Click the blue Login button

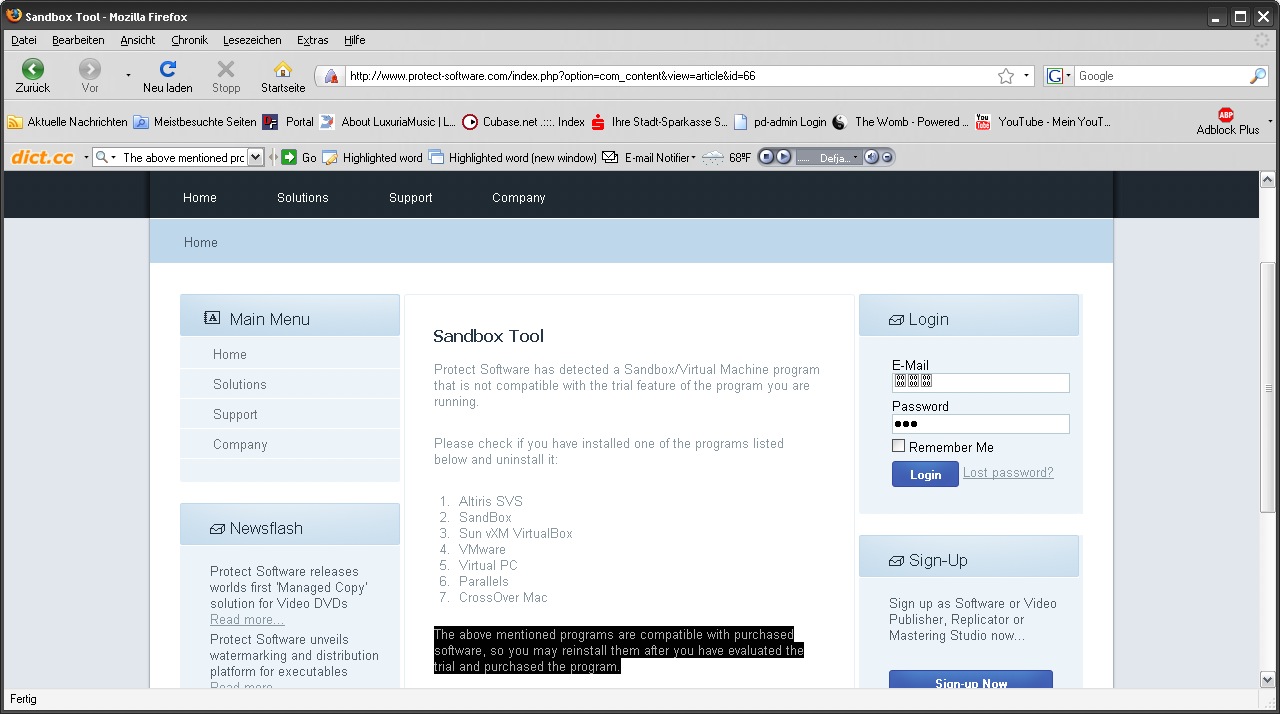tap(925, 474)
